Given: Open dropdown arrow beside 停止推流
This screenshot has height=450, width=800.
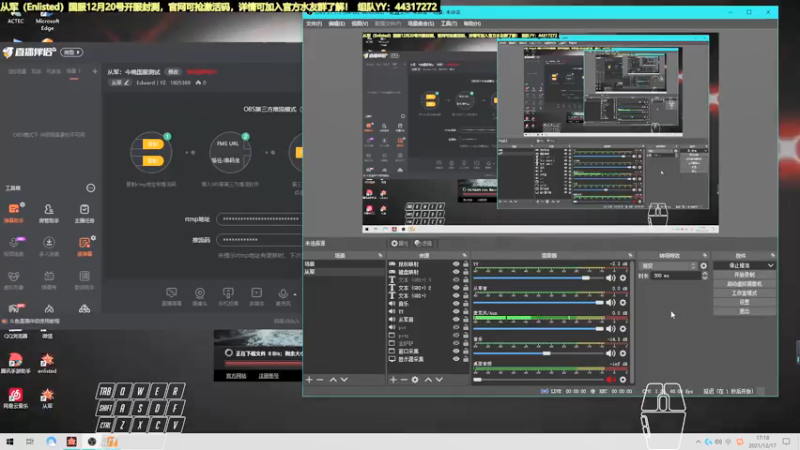Looking at the screenshot, I should click(770, 266).
